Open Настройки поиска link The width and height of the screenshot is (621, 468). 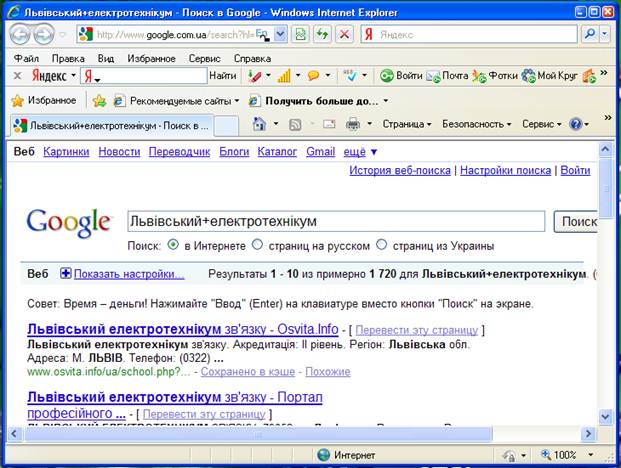(505, 170)
